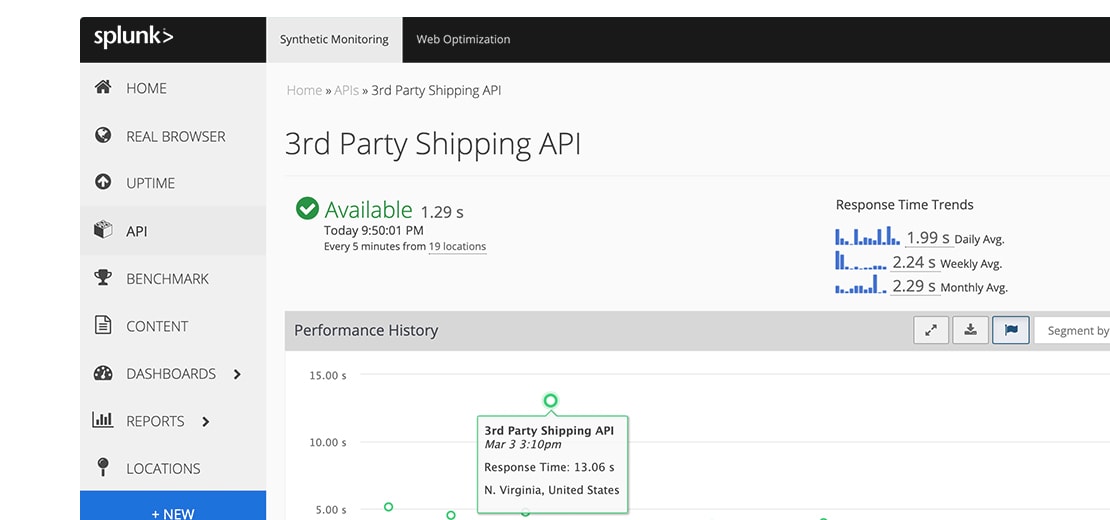Download the Performance History data
The image size is (1110, 520).
click(x=970, y=330)
